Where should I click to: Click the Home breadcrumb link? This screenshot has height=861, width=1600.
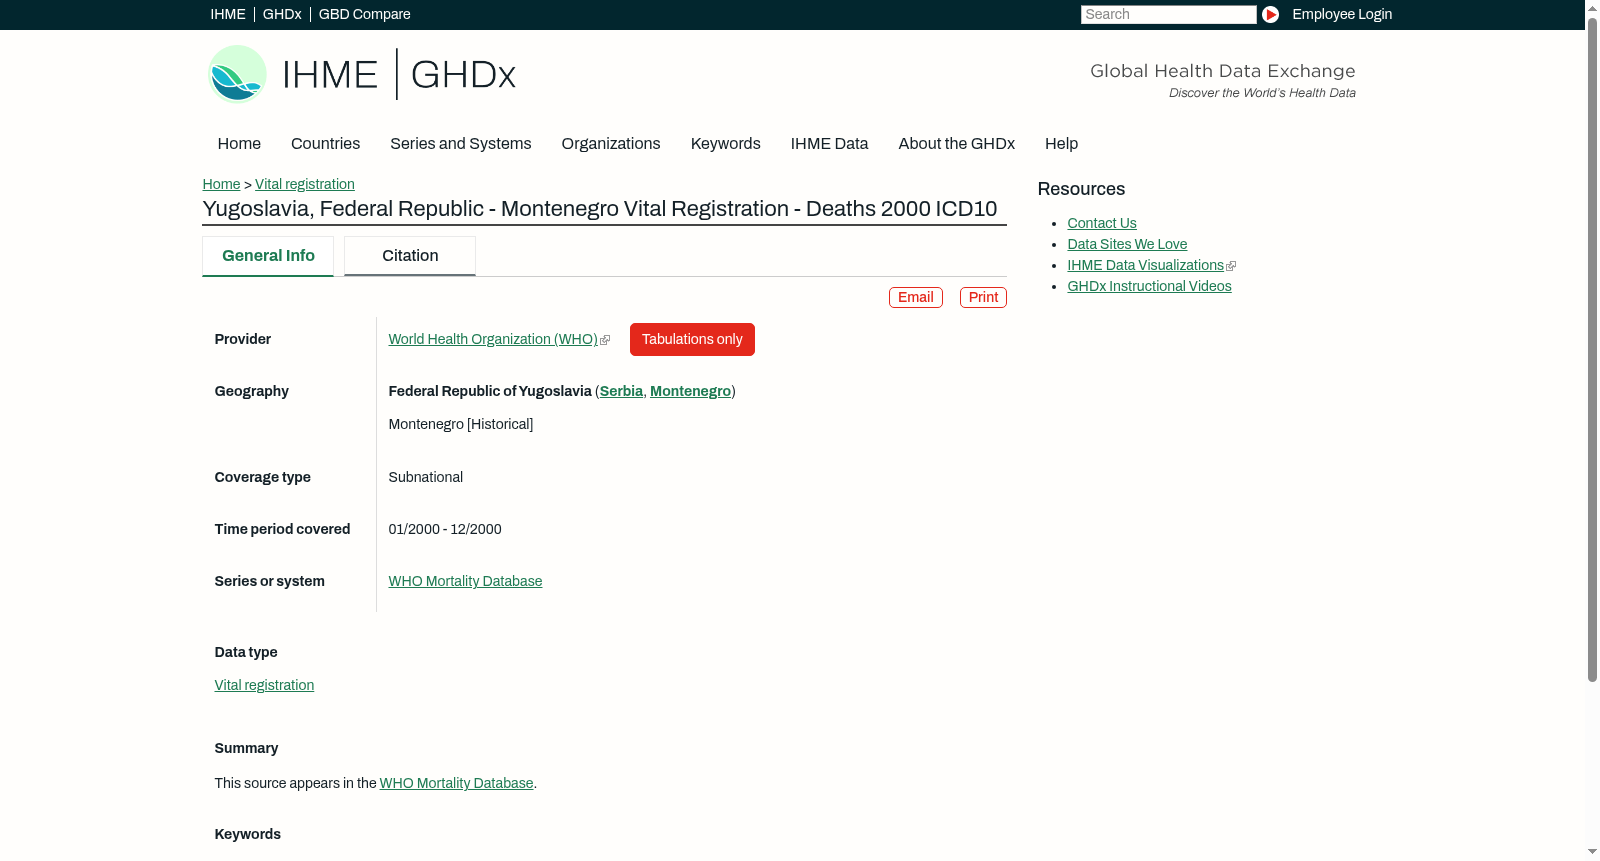[221, 184]
